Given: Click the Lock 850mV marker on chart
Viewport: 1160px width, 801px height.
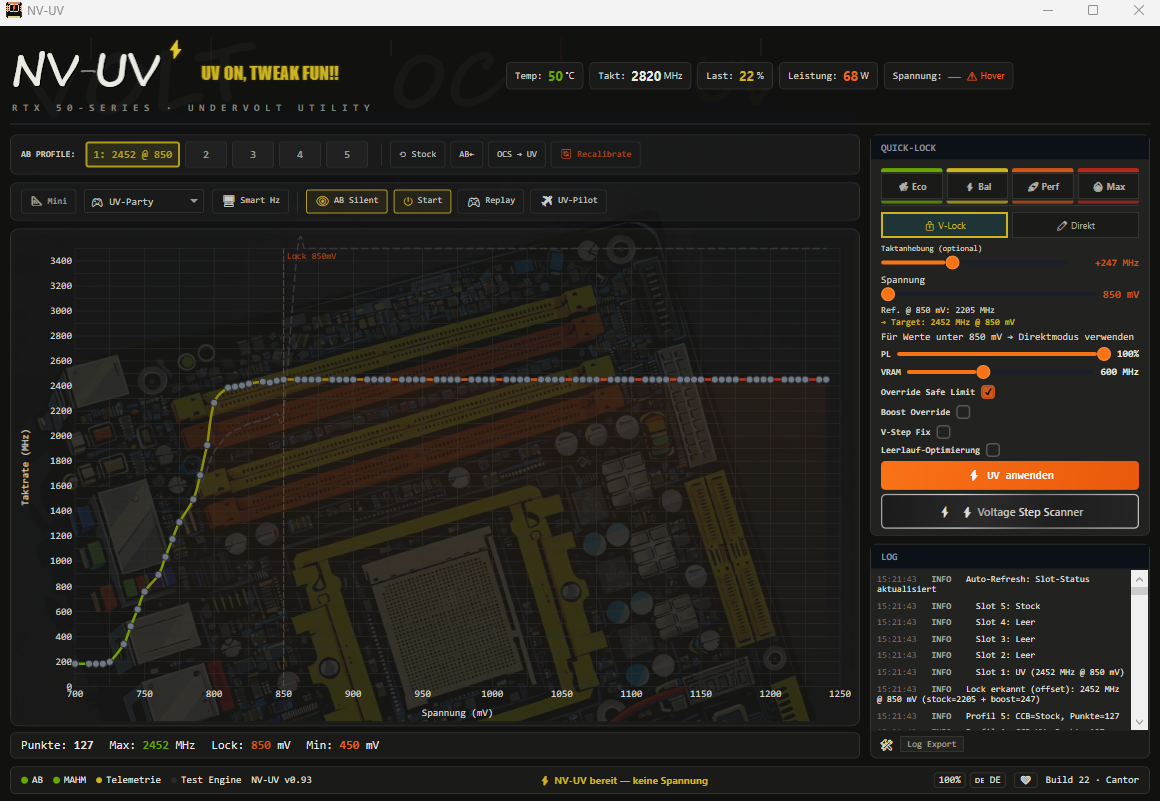Looking at the screenshot, I should coord(311,256).
